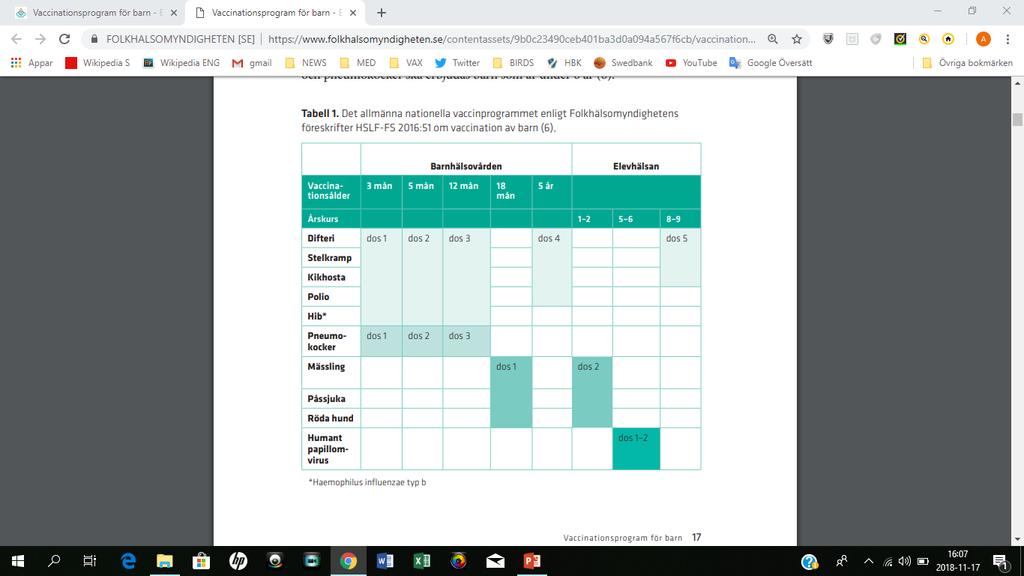The height and width of the screenshot is (576, 1024).
Task: Open the Wi-Fi network tray icon
Action: [x=888, y=561]
